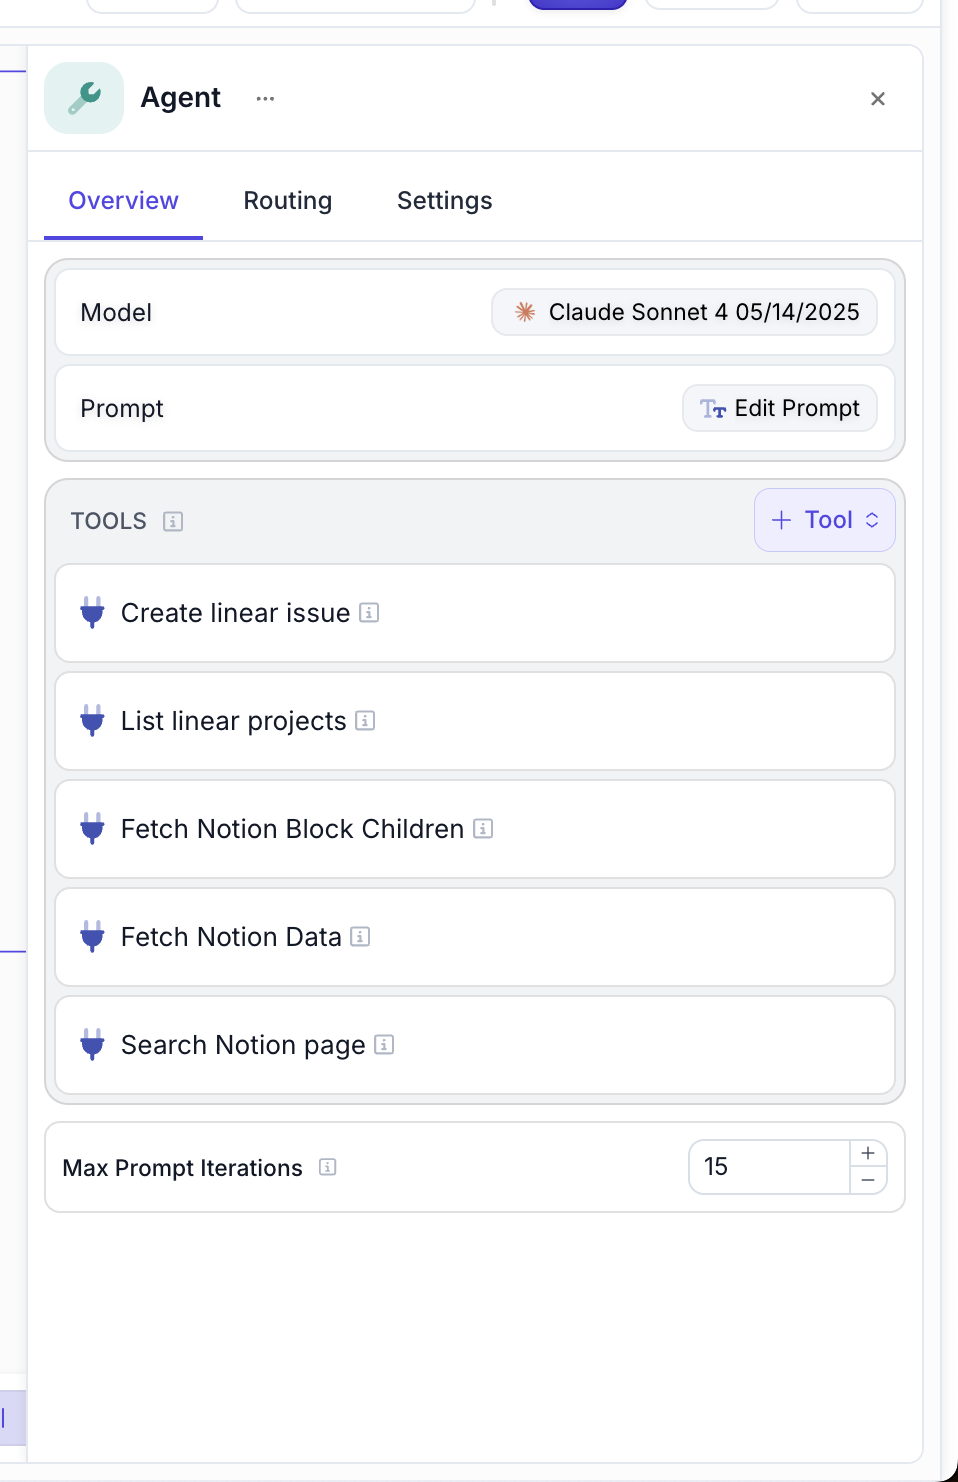Select the Overview tab
958x1482 pixels.
click(123, 201)
